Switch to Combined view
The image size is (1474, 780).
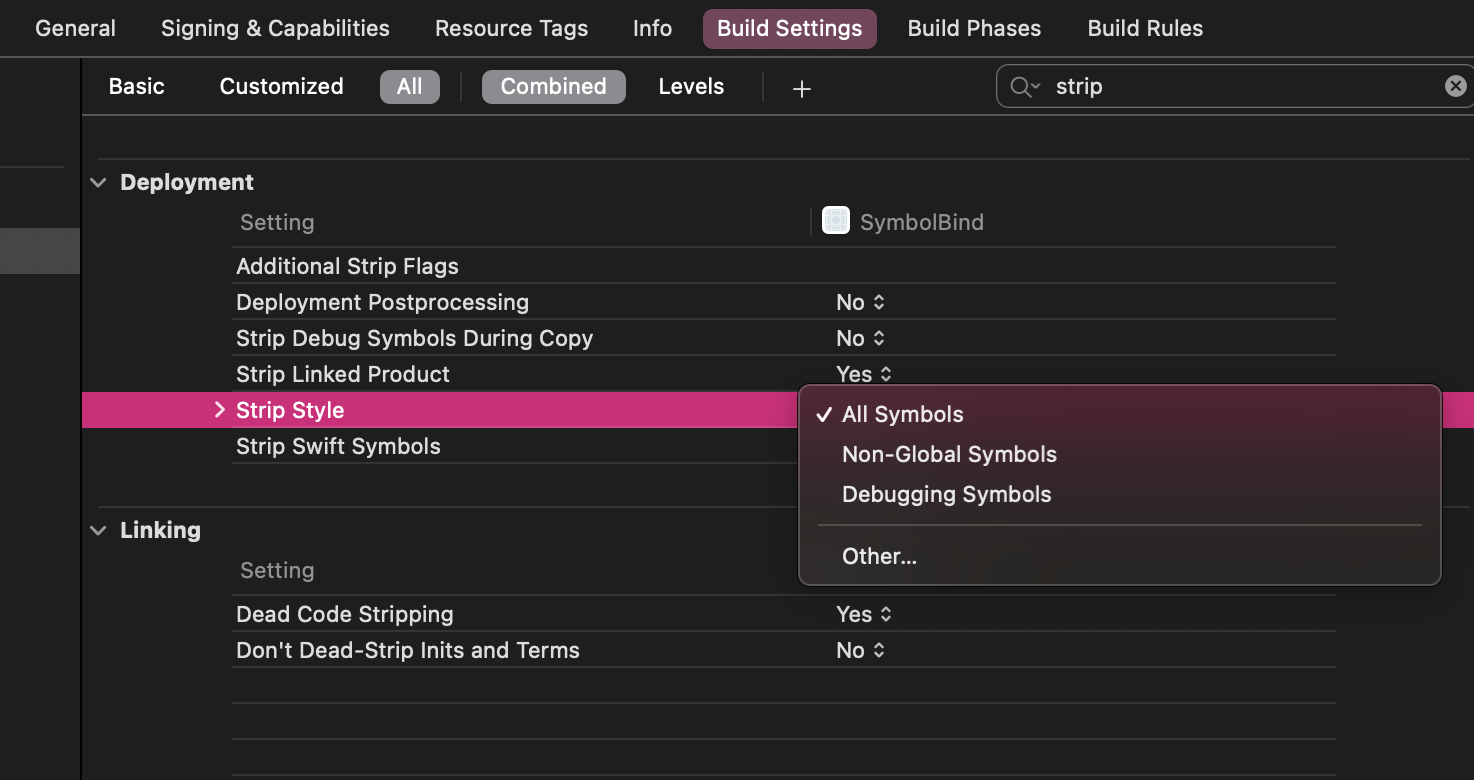tap(554, 87)
